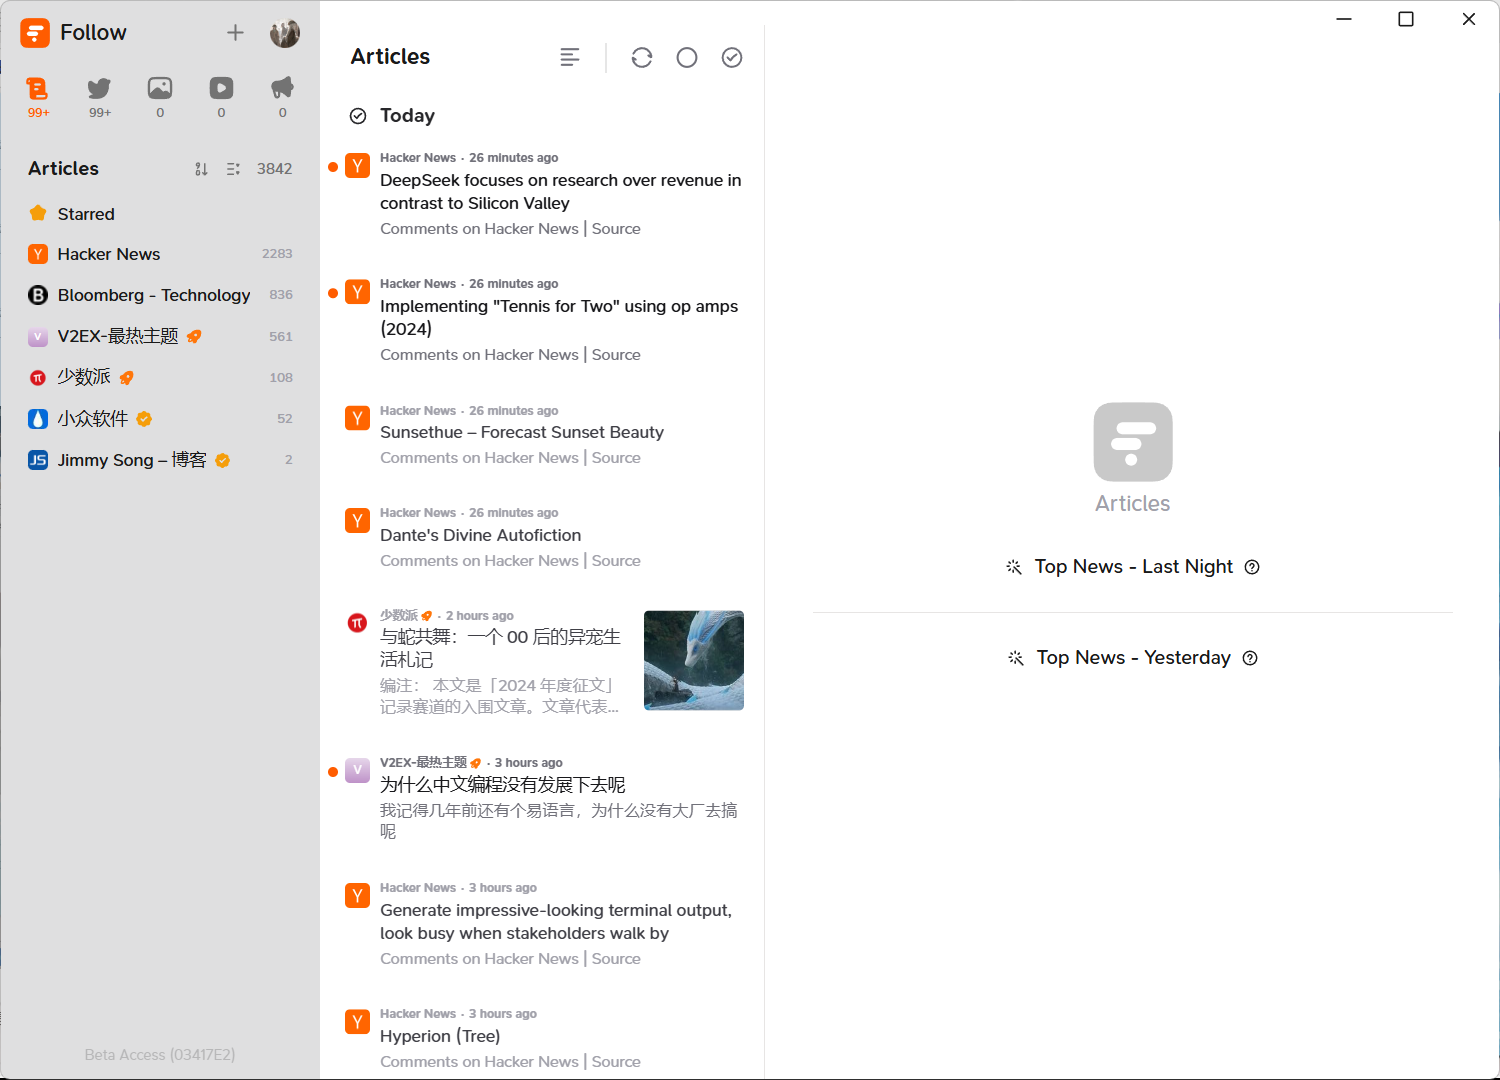Click the 小众软件 droplet feed icon

(x=38, y=419)
